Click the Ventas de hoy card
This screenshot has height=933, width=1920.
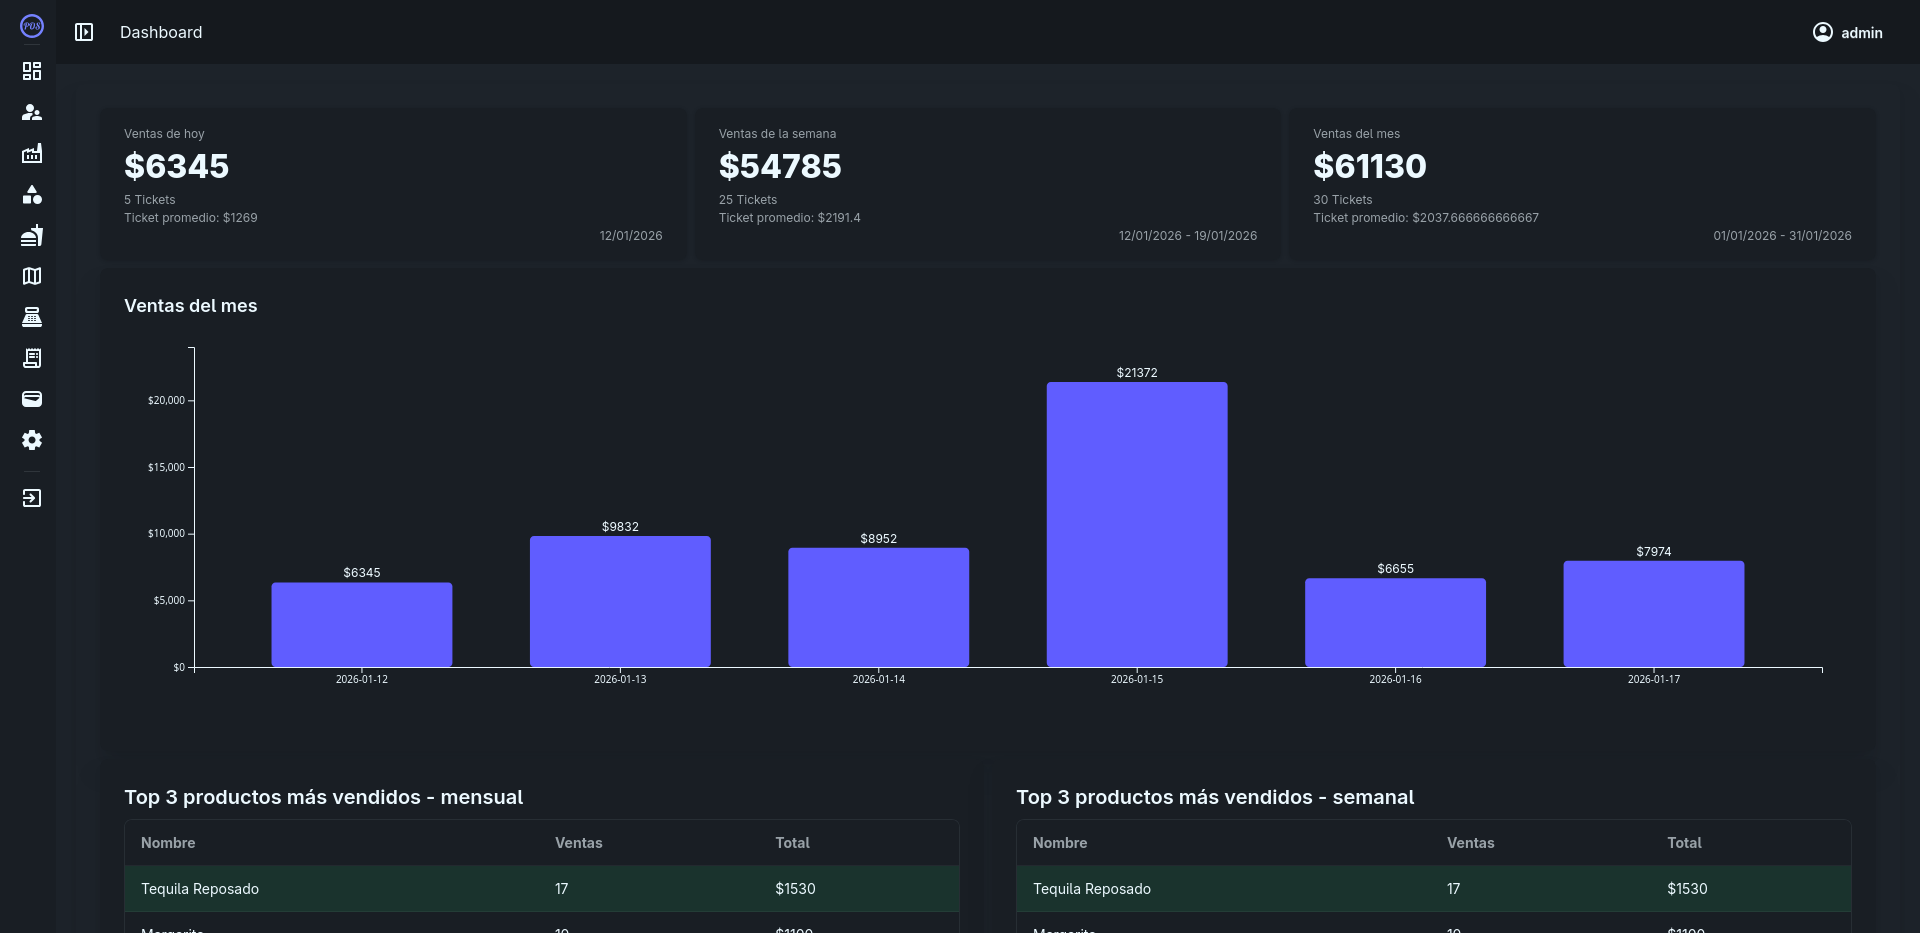pos(393,185)
